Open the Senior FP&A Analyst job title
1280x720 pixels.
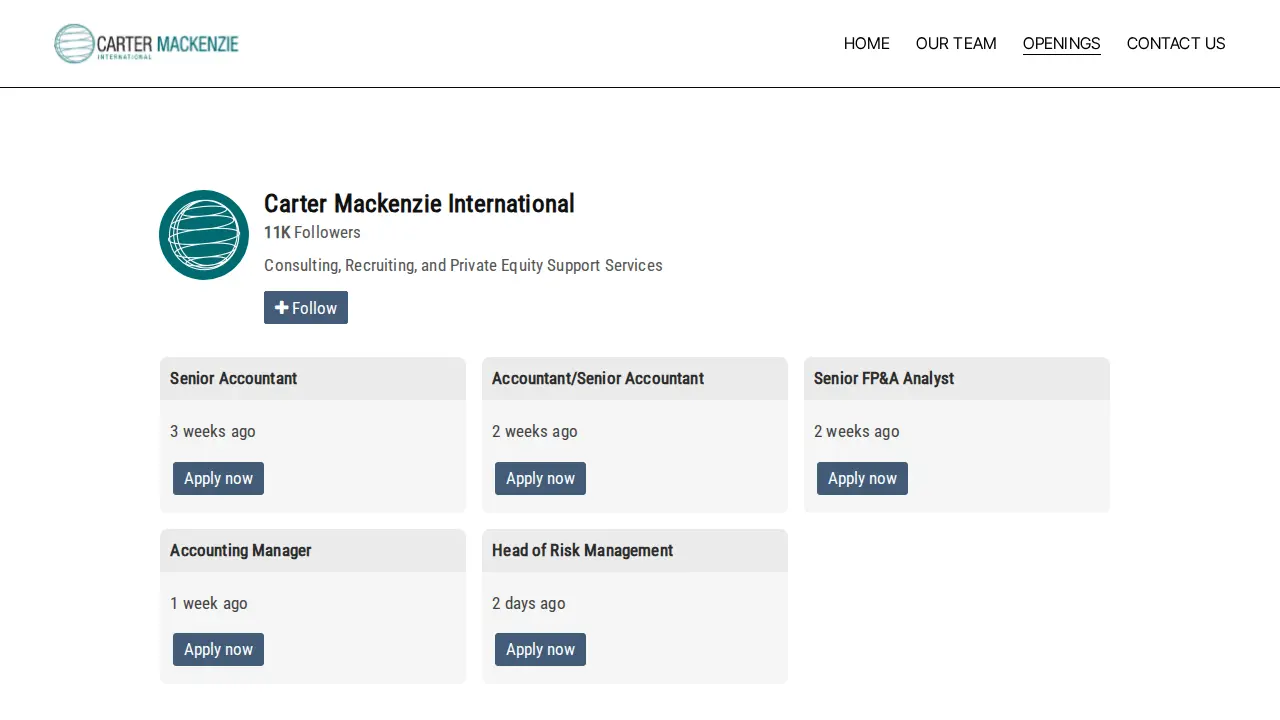tap(884, 378)
